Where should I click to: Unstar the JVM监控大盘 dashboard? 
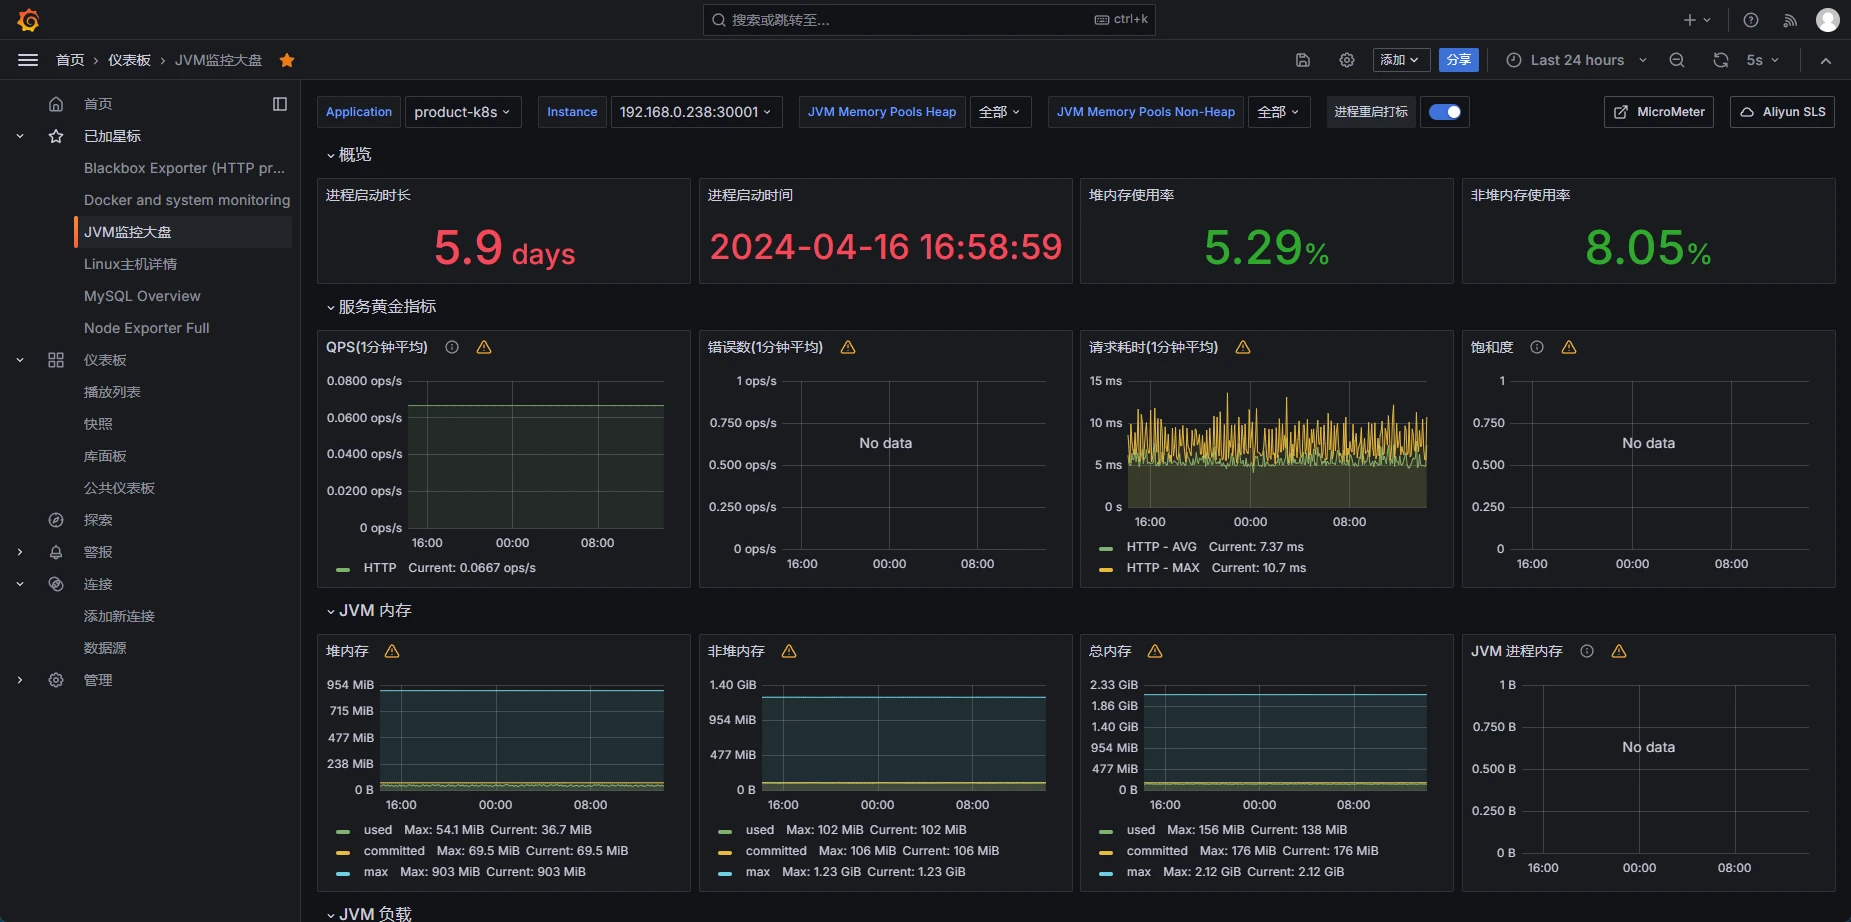click(x=287, y=60)
